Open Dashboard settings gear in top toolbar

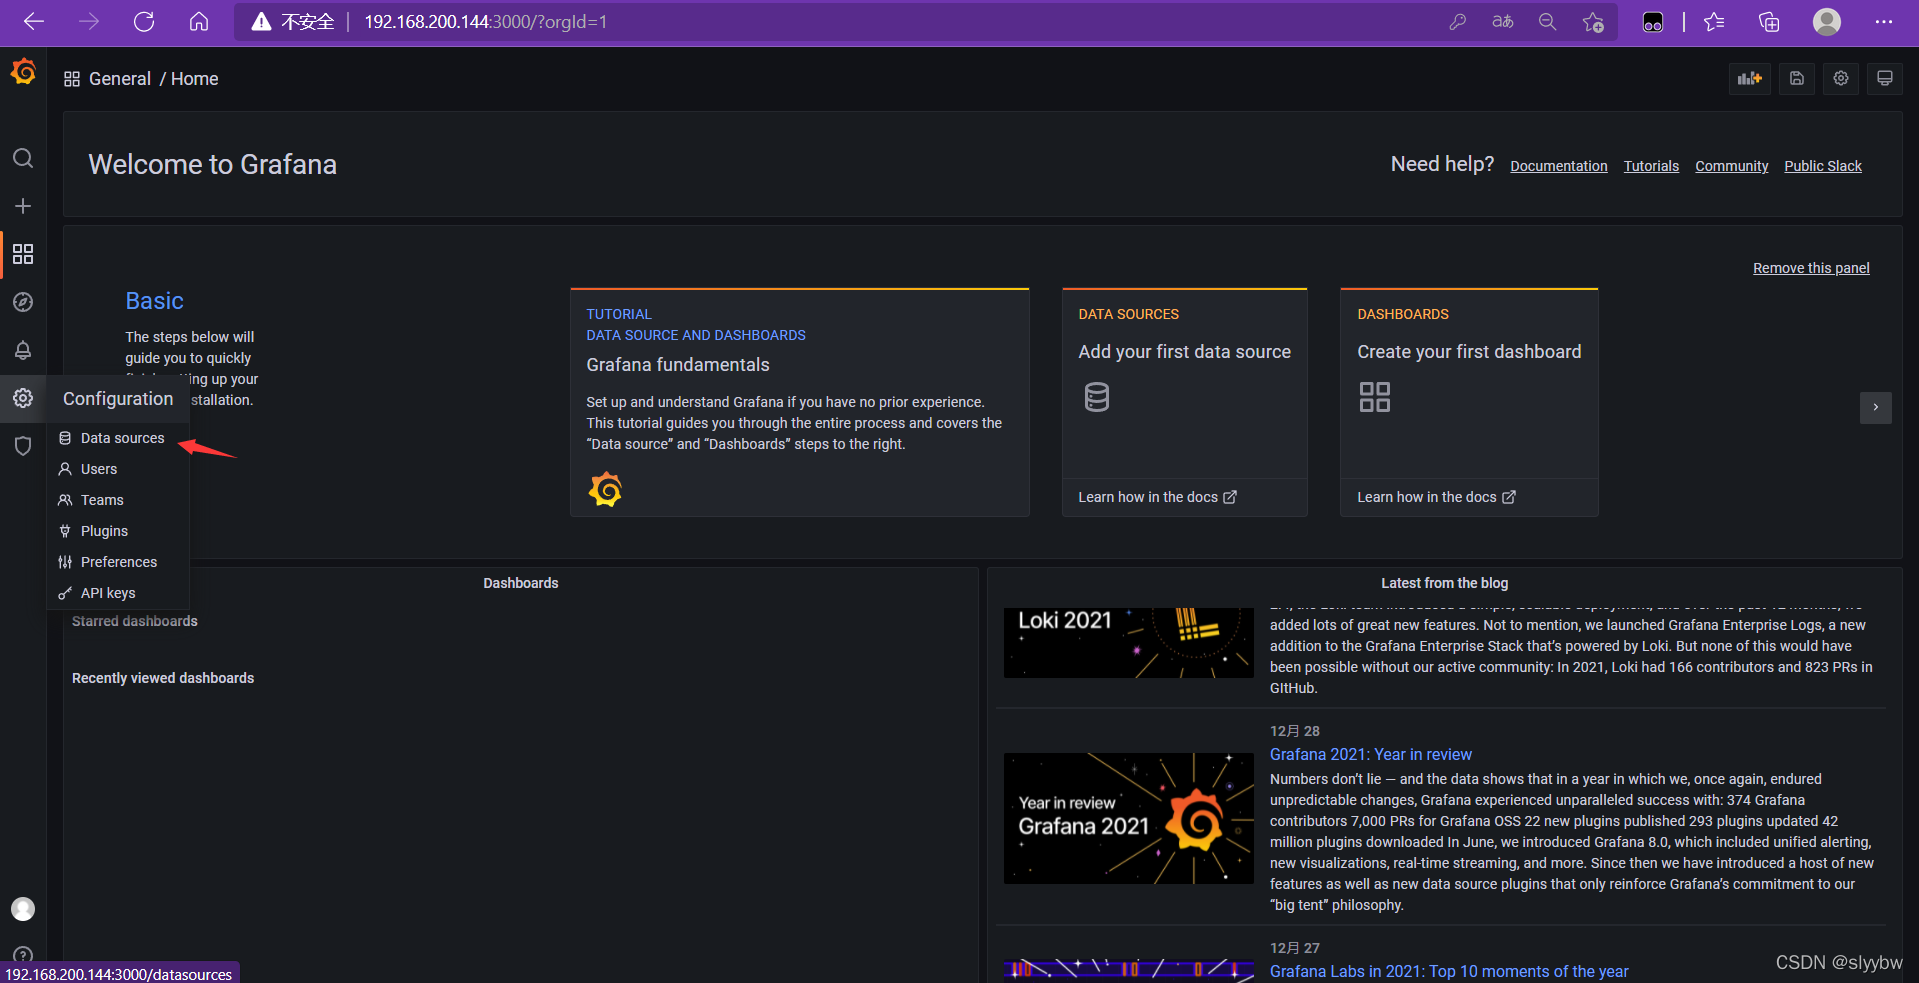[x=1841, y=79]
